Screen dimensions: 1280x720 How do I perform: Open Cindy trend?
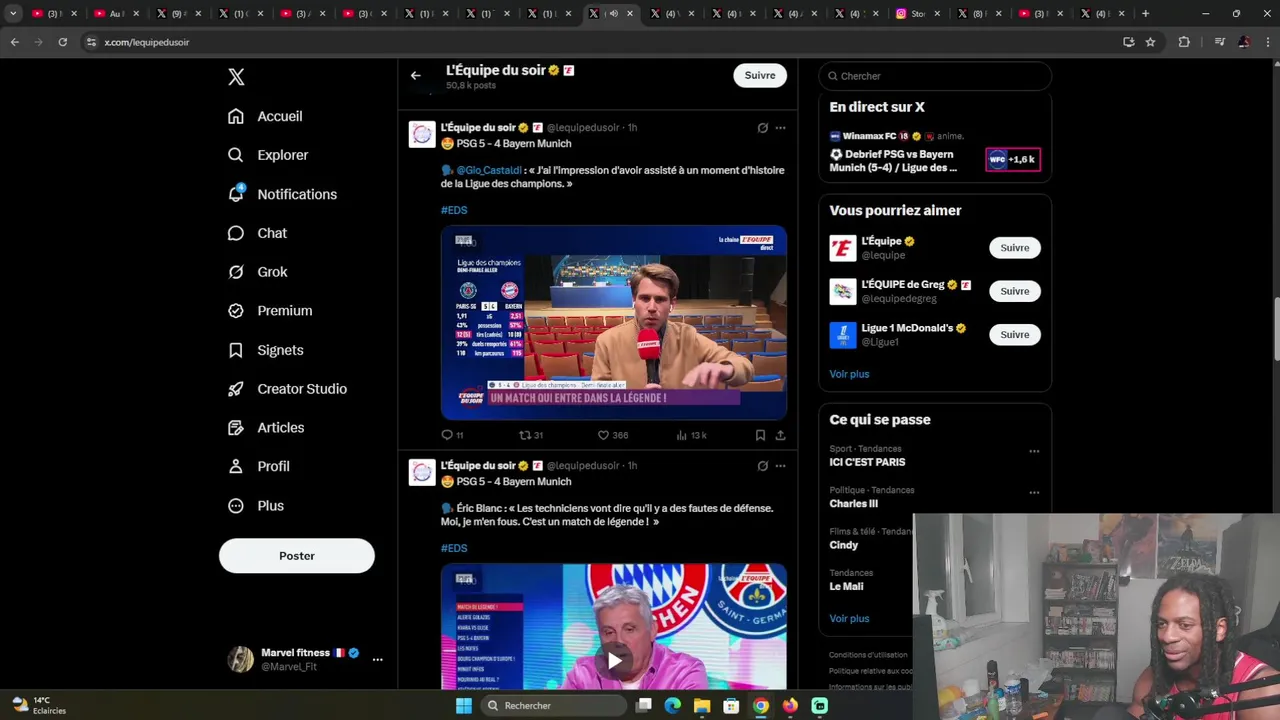tap(843, 545)
